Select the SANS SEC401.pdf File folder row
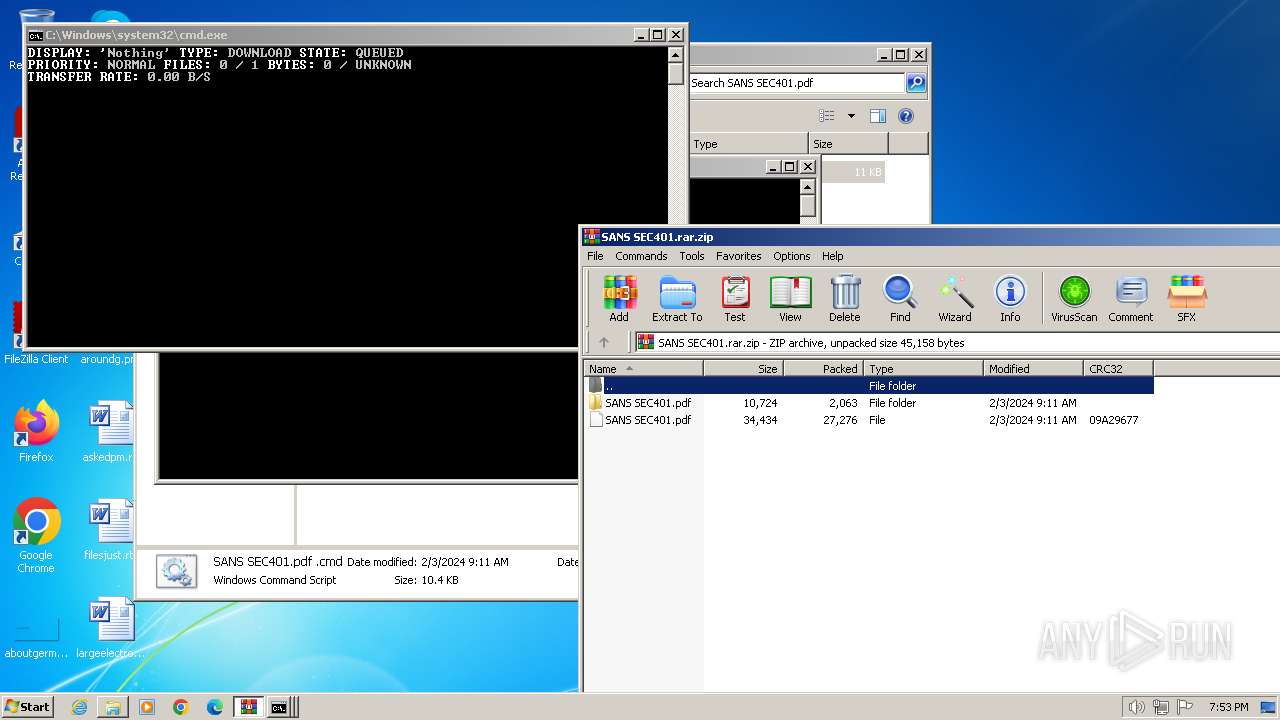Screen dimensions: 1280x720 coord(869,403)
